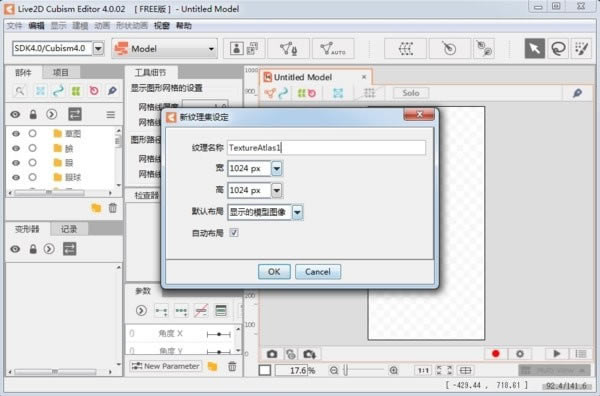The image size is (600, 396).
Task: Choose the lasso selection tool
Action: pos(558,49)
